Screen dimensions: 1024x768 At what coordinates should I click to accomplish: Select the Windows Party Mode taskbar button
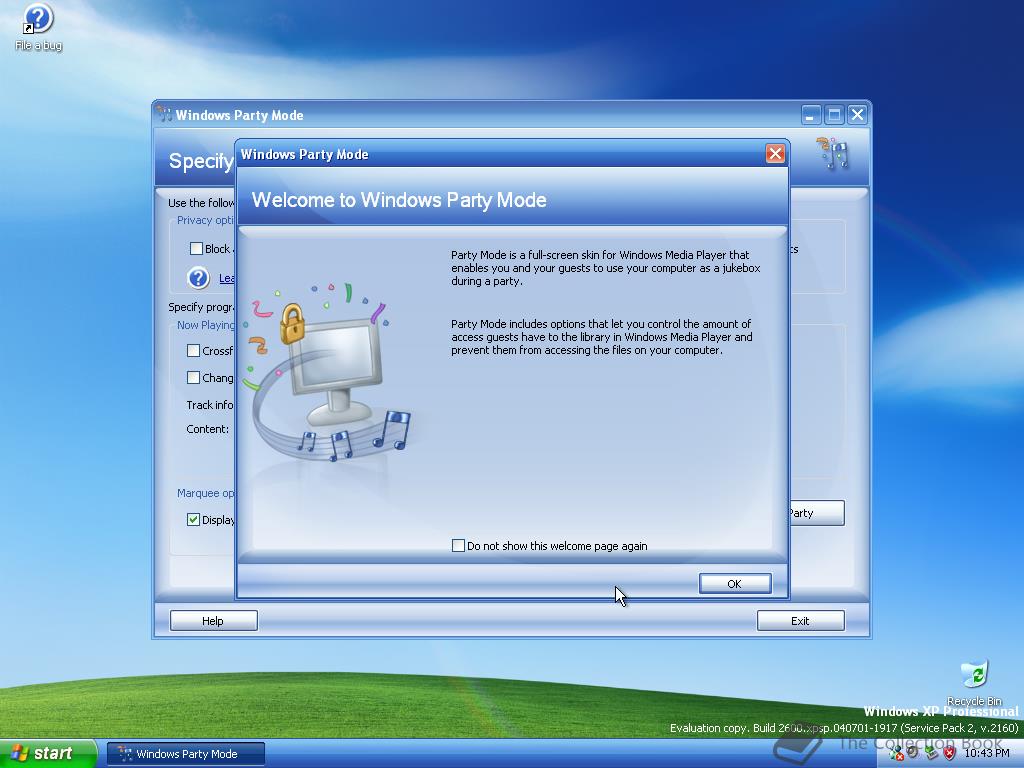[185, 752]
